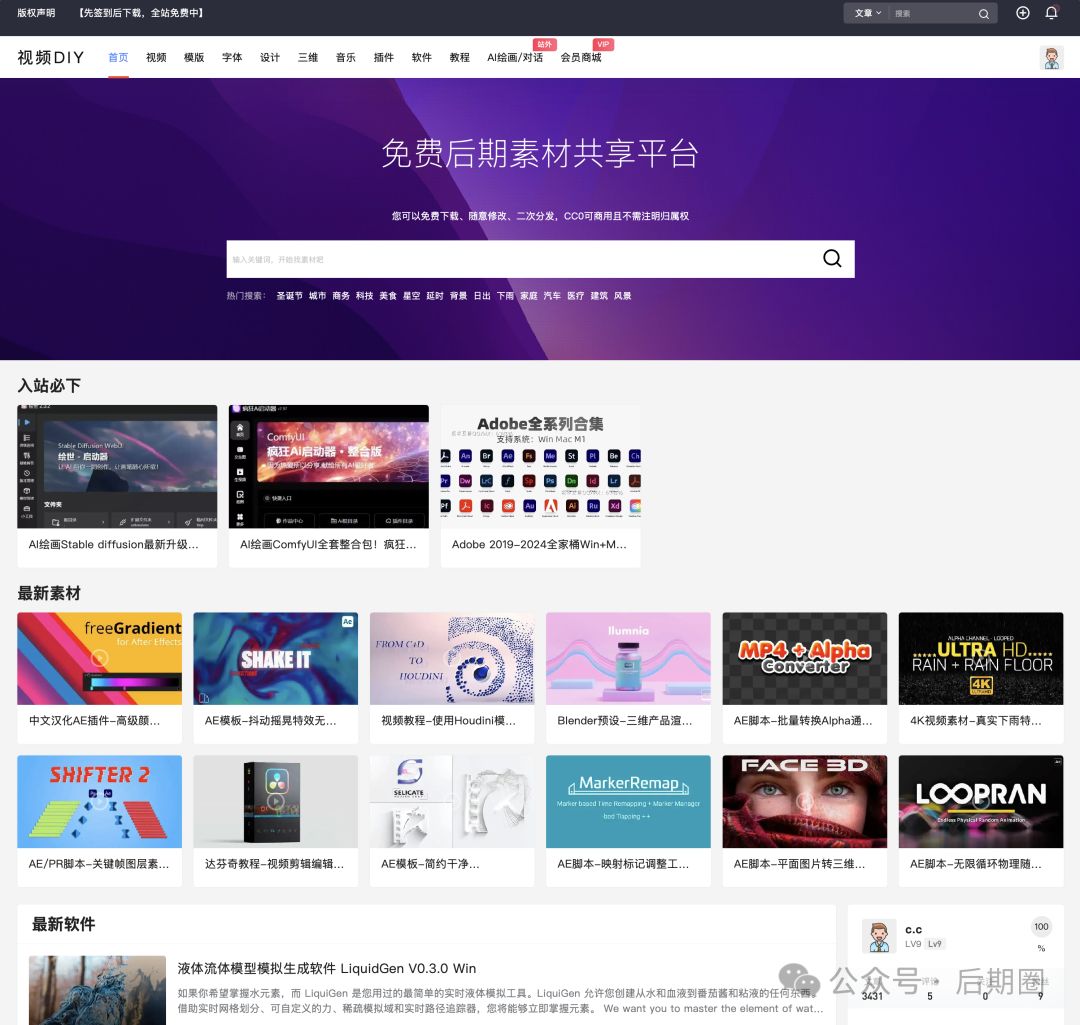Viewport: 1080px width, 1025px height.
Task: Open the freeGradient plugin thumbnail
Action: tap(99, 658)
